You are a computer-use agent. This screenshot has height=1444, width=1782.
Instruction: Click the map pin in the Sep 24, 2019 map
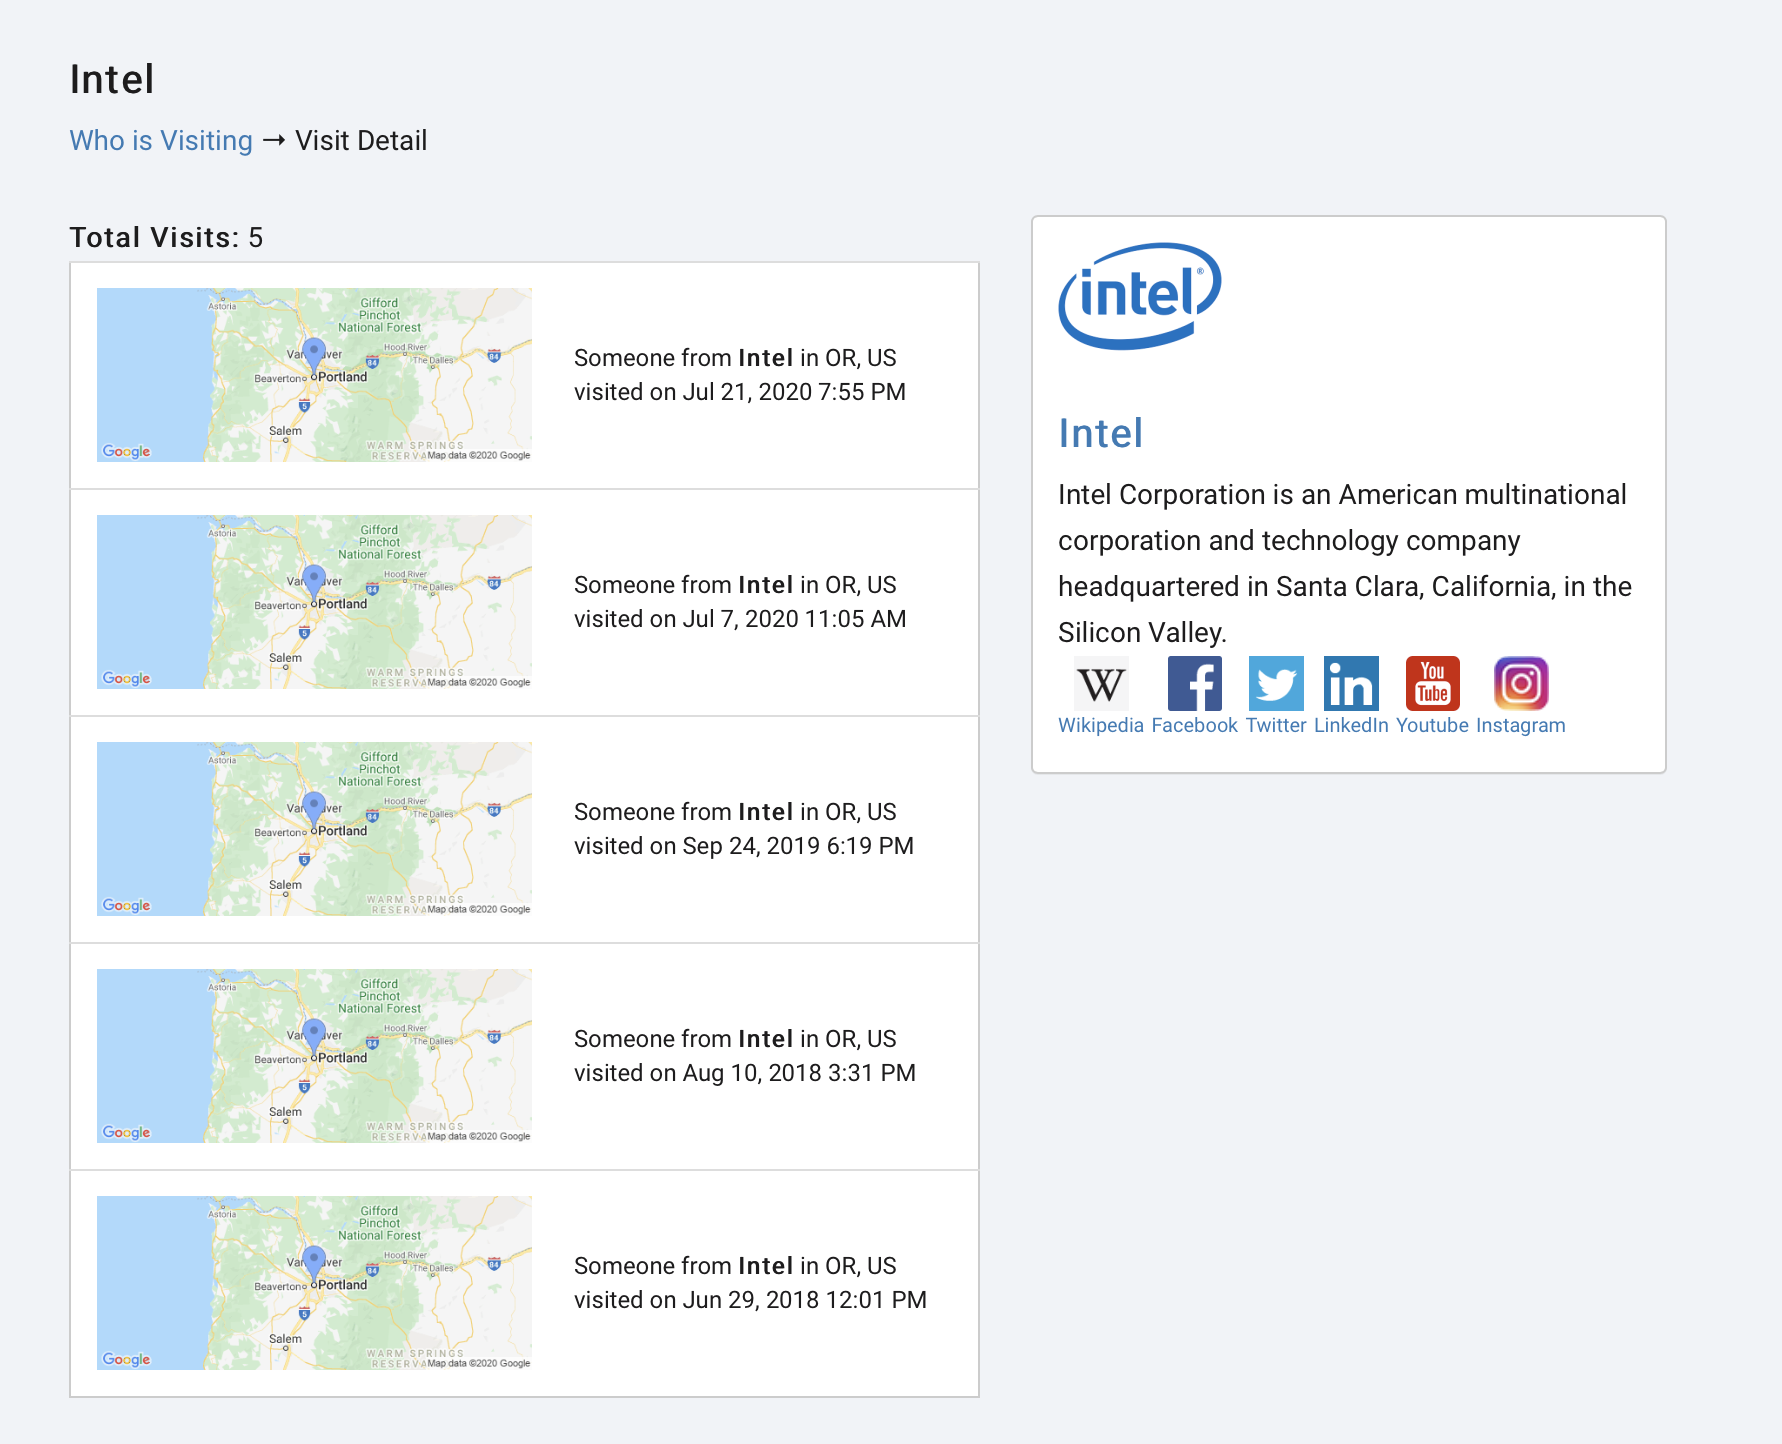314,810
